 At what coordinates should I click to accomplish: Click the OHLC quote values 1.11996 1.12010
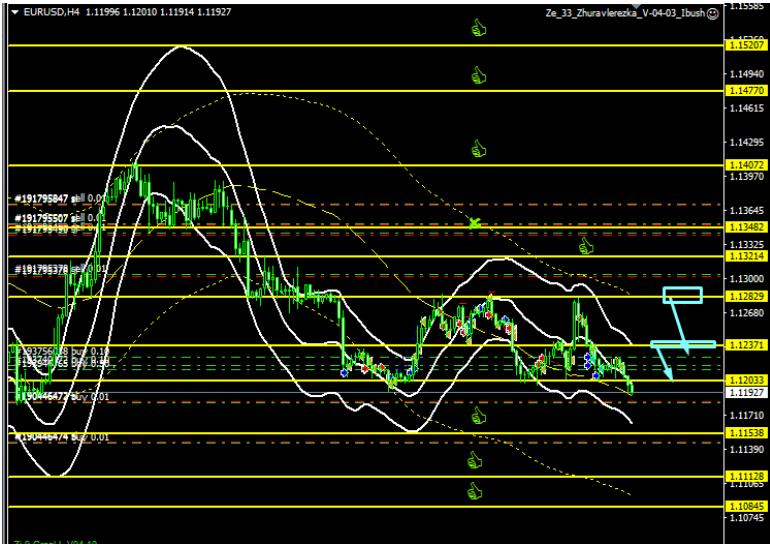121,12
